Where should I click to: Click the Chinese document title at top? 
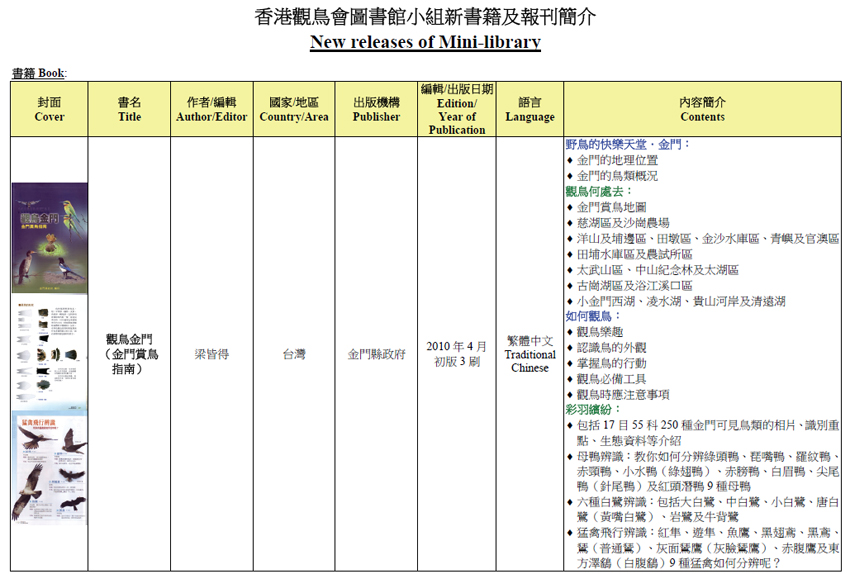click(425, 16)
